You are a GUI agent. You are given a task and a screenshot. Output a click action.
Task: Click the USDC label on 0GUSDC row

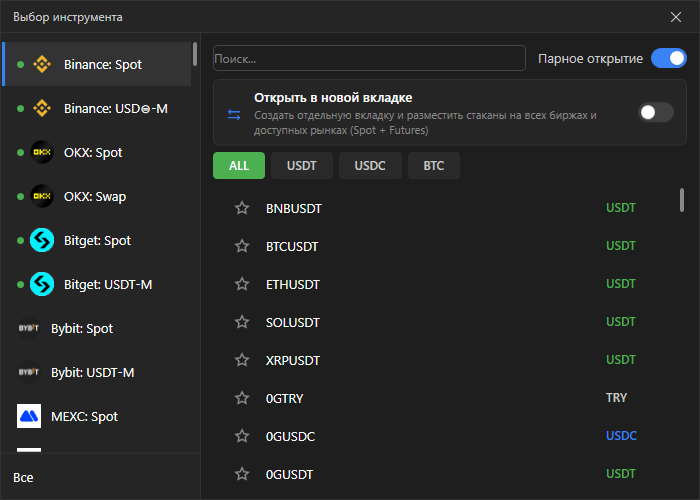pyautogui.click(x=621, y=436)
